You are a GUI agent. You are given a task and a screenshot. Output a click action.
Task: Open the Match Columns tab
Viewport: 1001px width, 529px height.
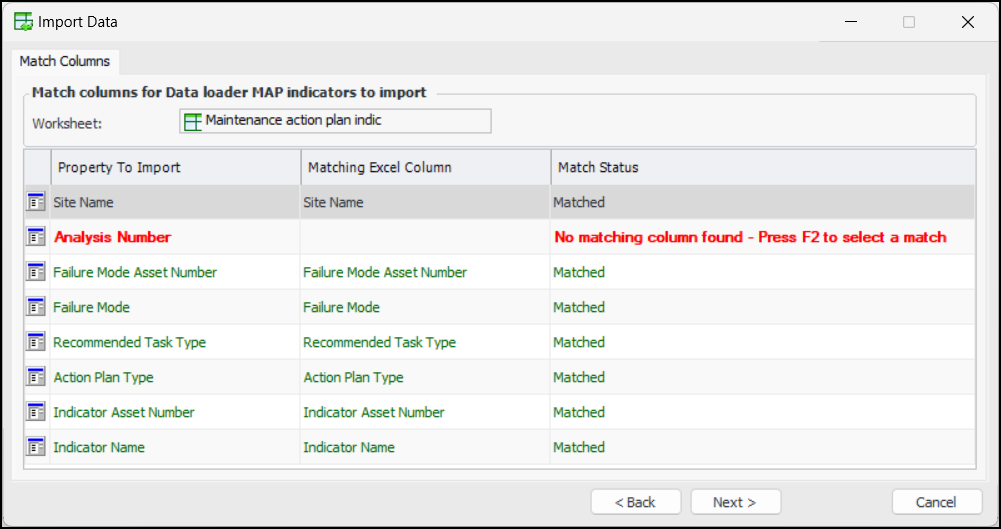[x=65, y=61]
